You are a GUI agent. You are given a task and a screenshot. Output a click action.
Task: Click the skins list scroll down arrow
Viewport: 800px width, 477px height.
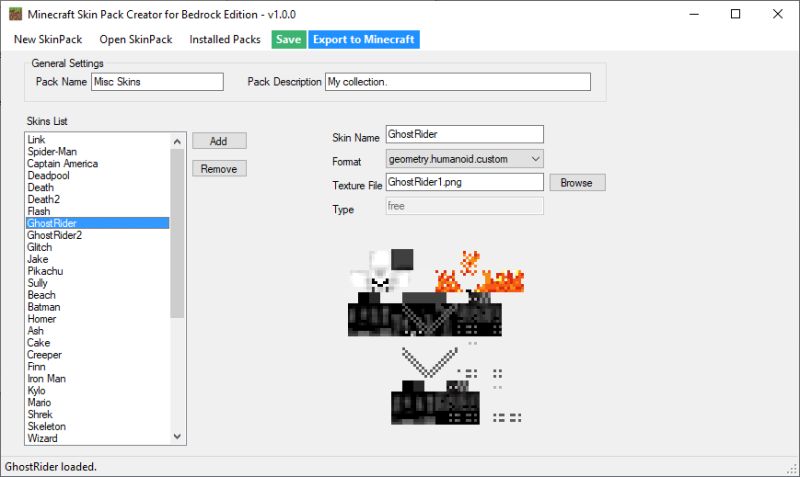click(x=177, y=436)
